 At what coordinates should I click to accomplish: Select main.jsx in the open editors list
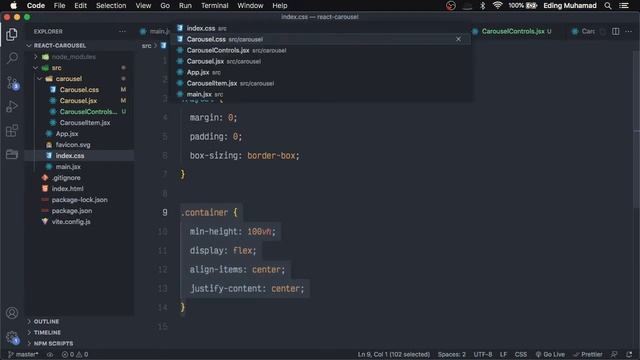[x=320, y=94]
